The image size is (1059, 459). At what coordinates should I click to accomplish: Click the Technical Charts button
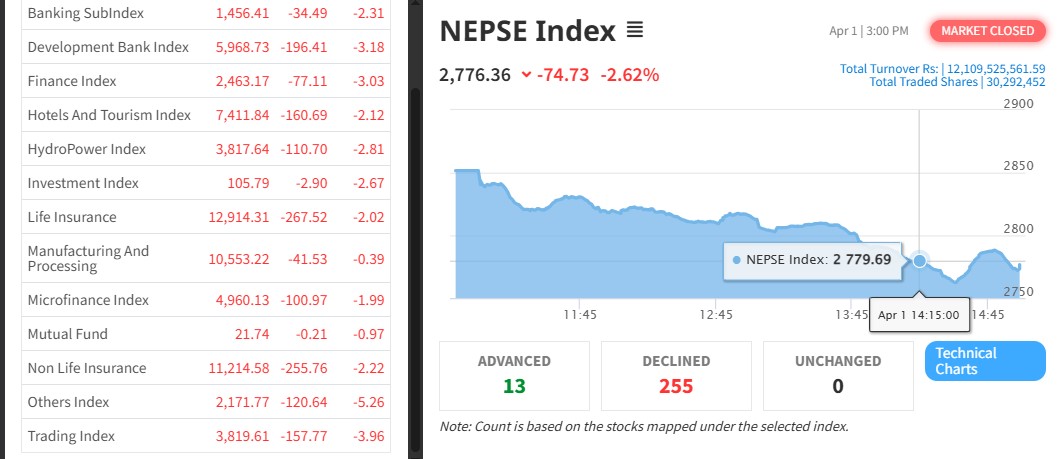pos(985,361)
